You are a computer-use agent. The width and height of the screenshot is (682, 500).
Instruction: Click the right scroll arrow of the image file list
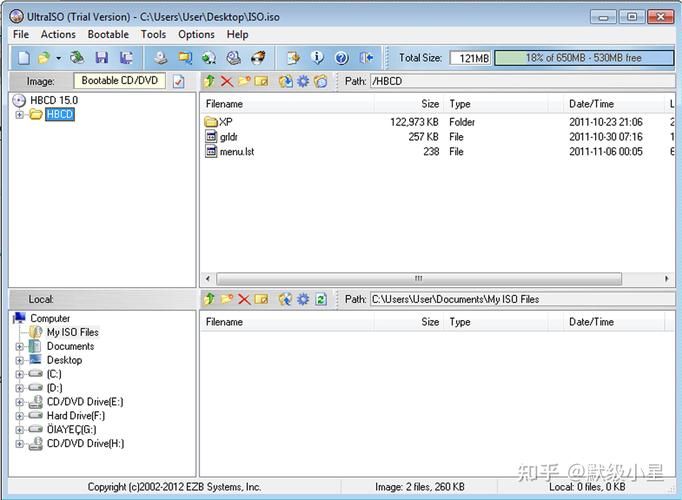[x=667, y=278]
